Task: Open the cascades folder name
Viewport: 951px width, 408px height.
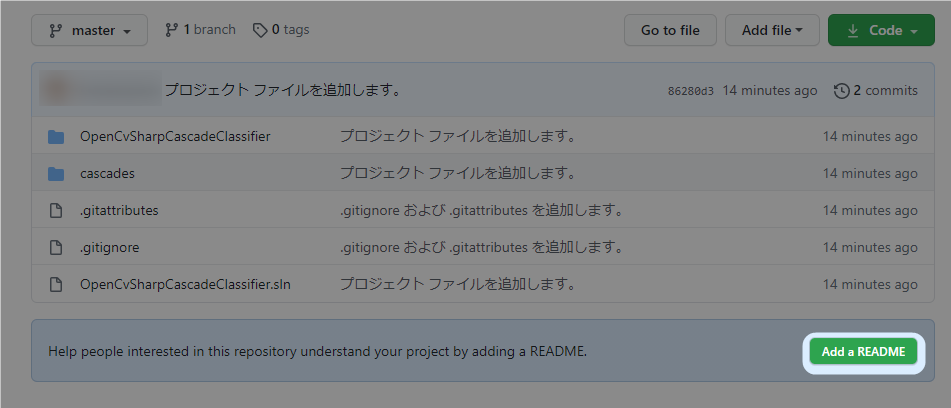Action: [x=107, y=173]
